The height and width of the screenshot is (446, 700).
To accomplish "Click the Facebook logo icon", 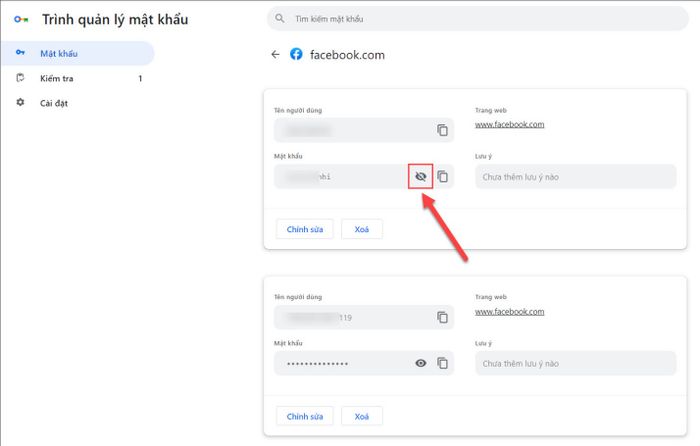I will tap(296, 54).
